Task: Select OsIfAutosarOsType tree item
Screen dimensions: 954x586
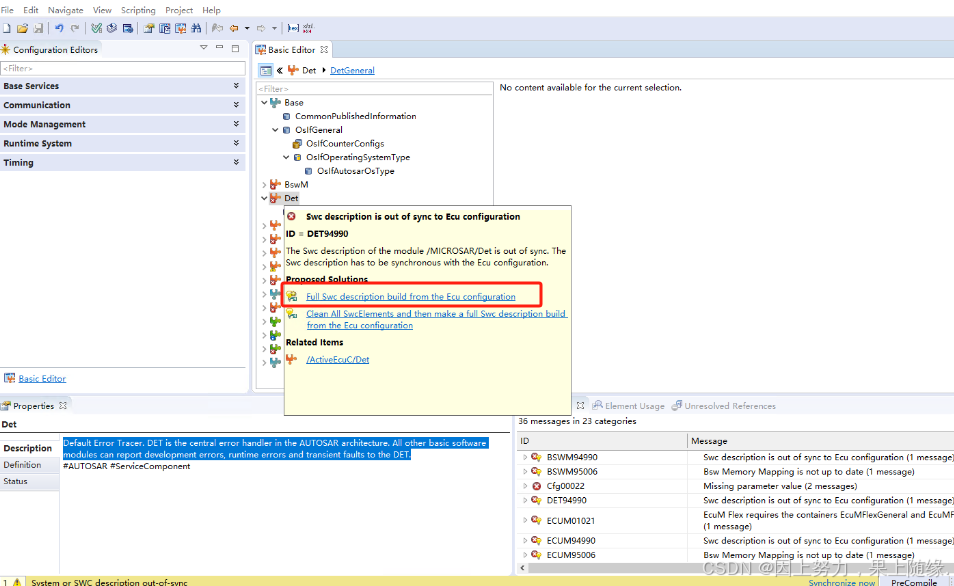Action: click(x=355, y=171)
